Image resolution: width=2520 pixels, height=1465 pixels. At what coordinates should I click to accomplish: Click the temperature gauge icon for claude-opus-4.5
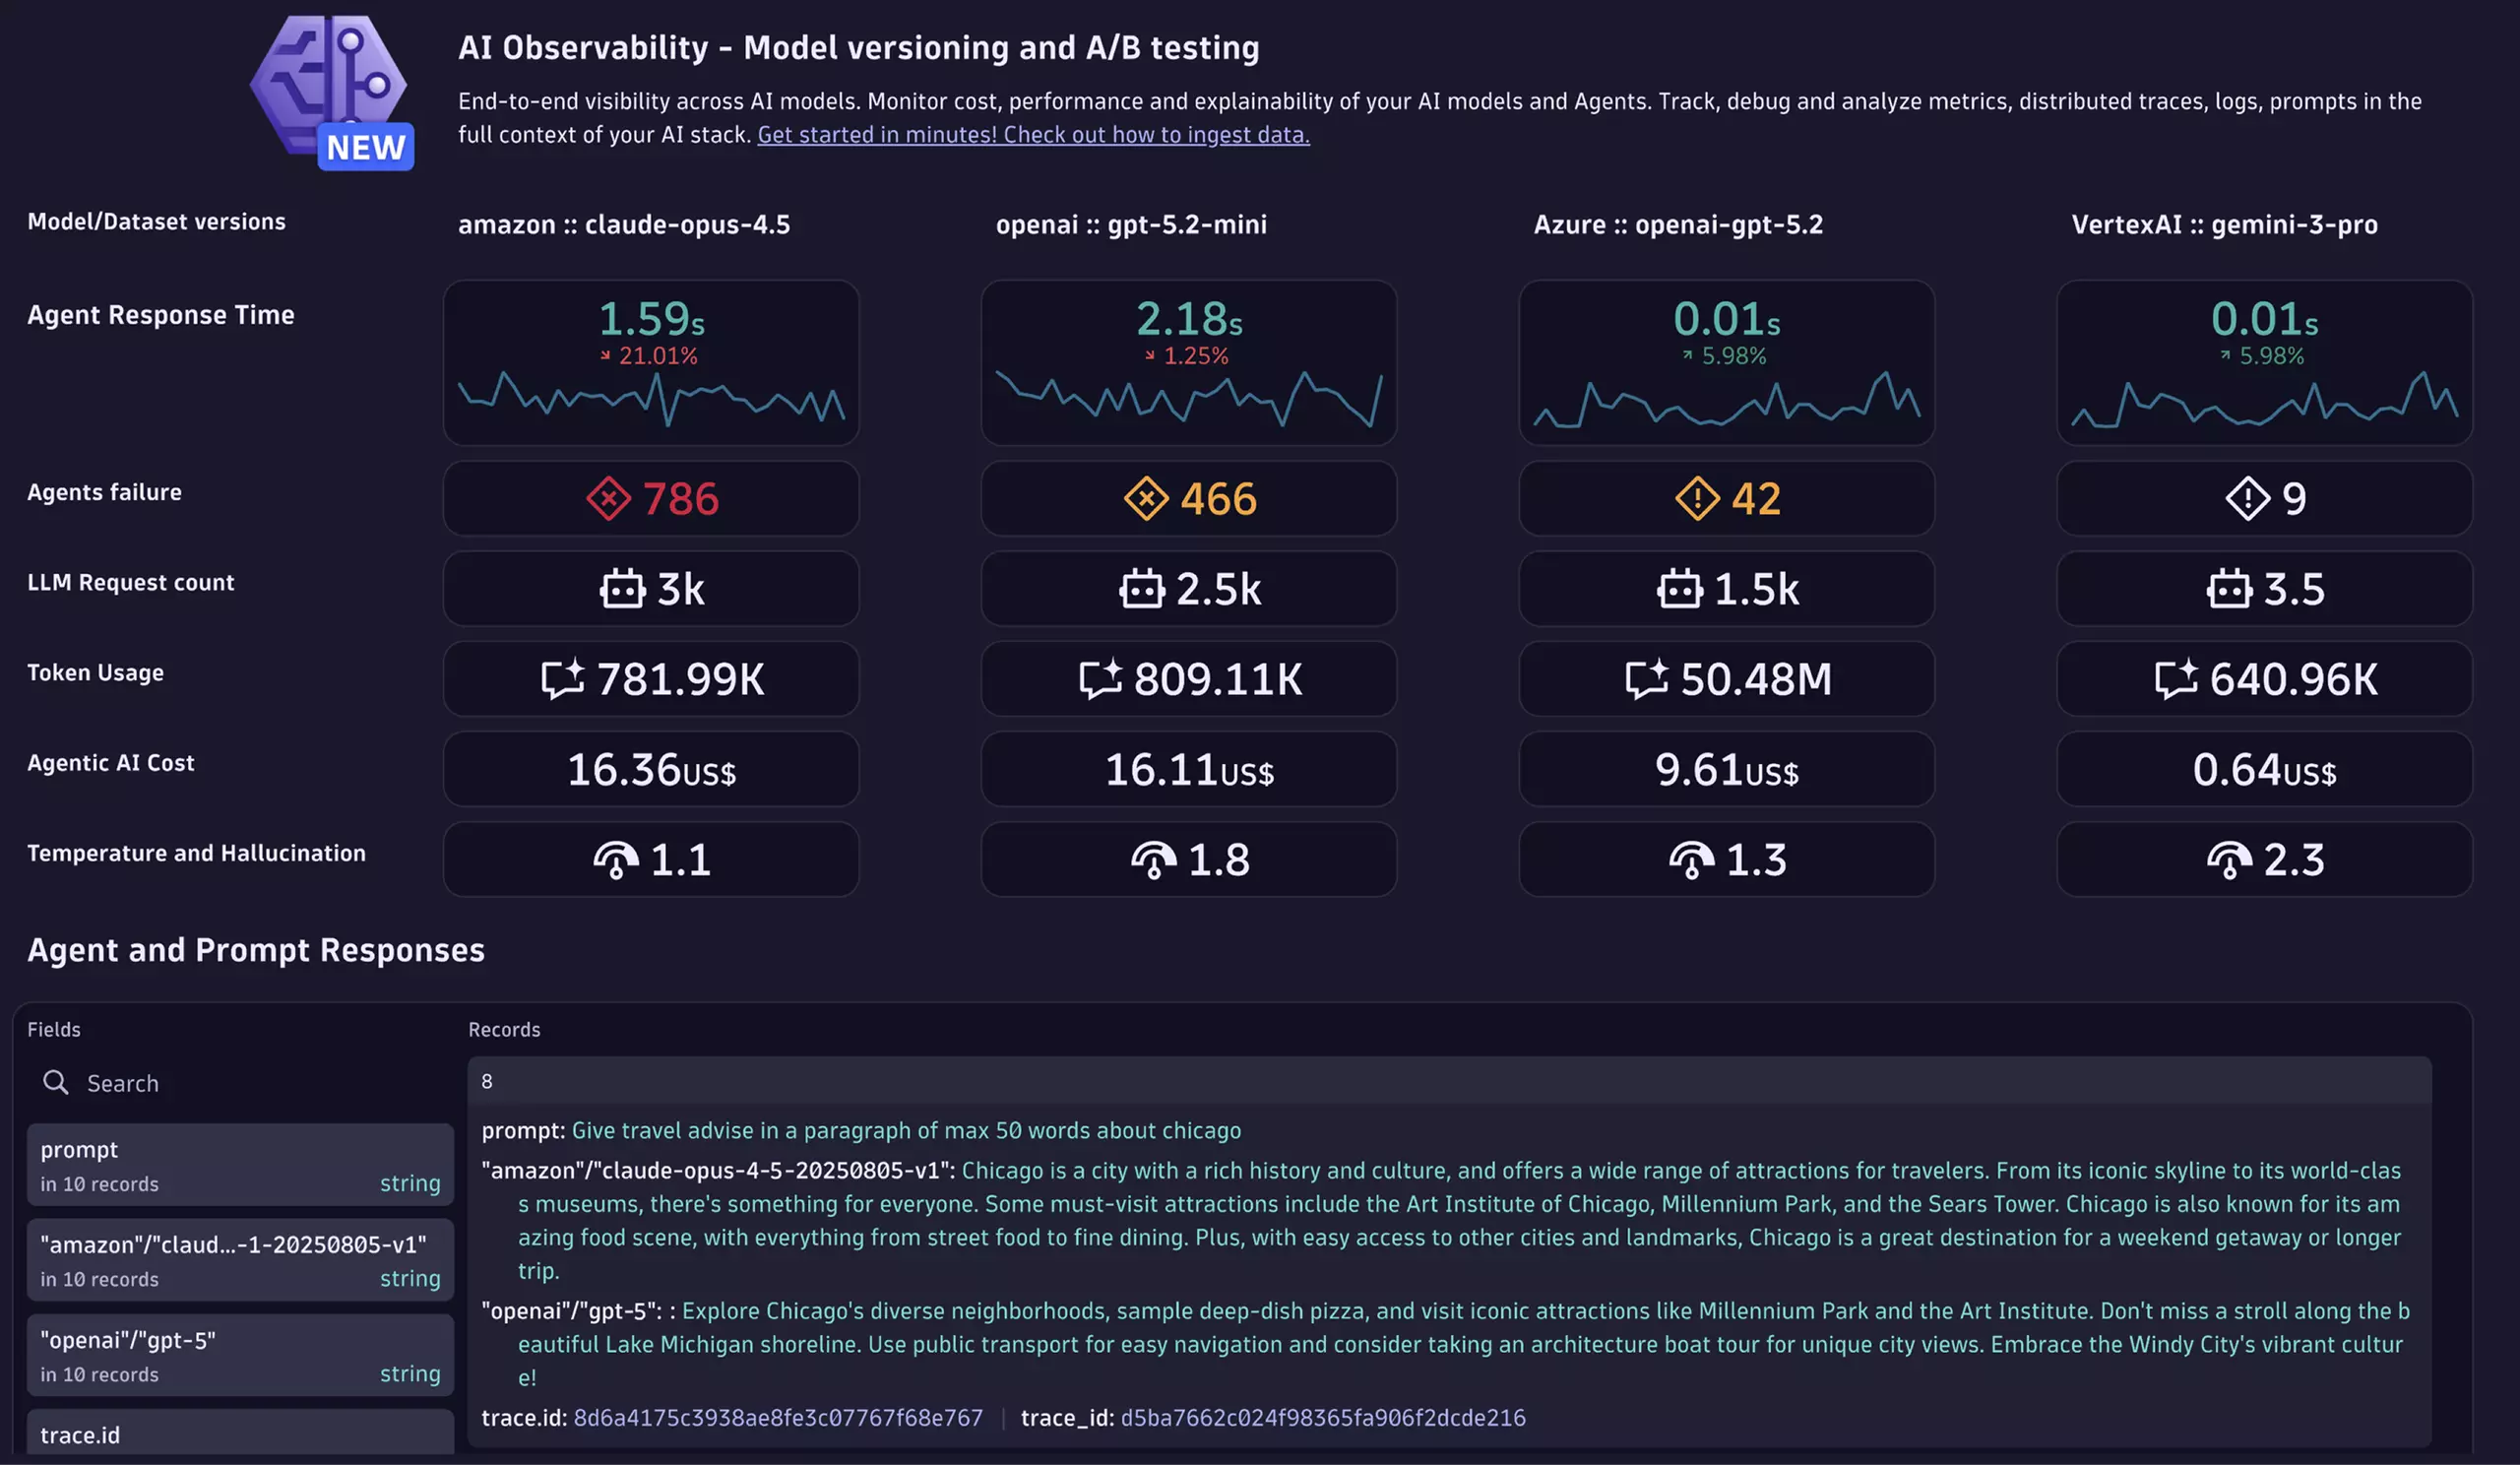click(x=617, y=858)
